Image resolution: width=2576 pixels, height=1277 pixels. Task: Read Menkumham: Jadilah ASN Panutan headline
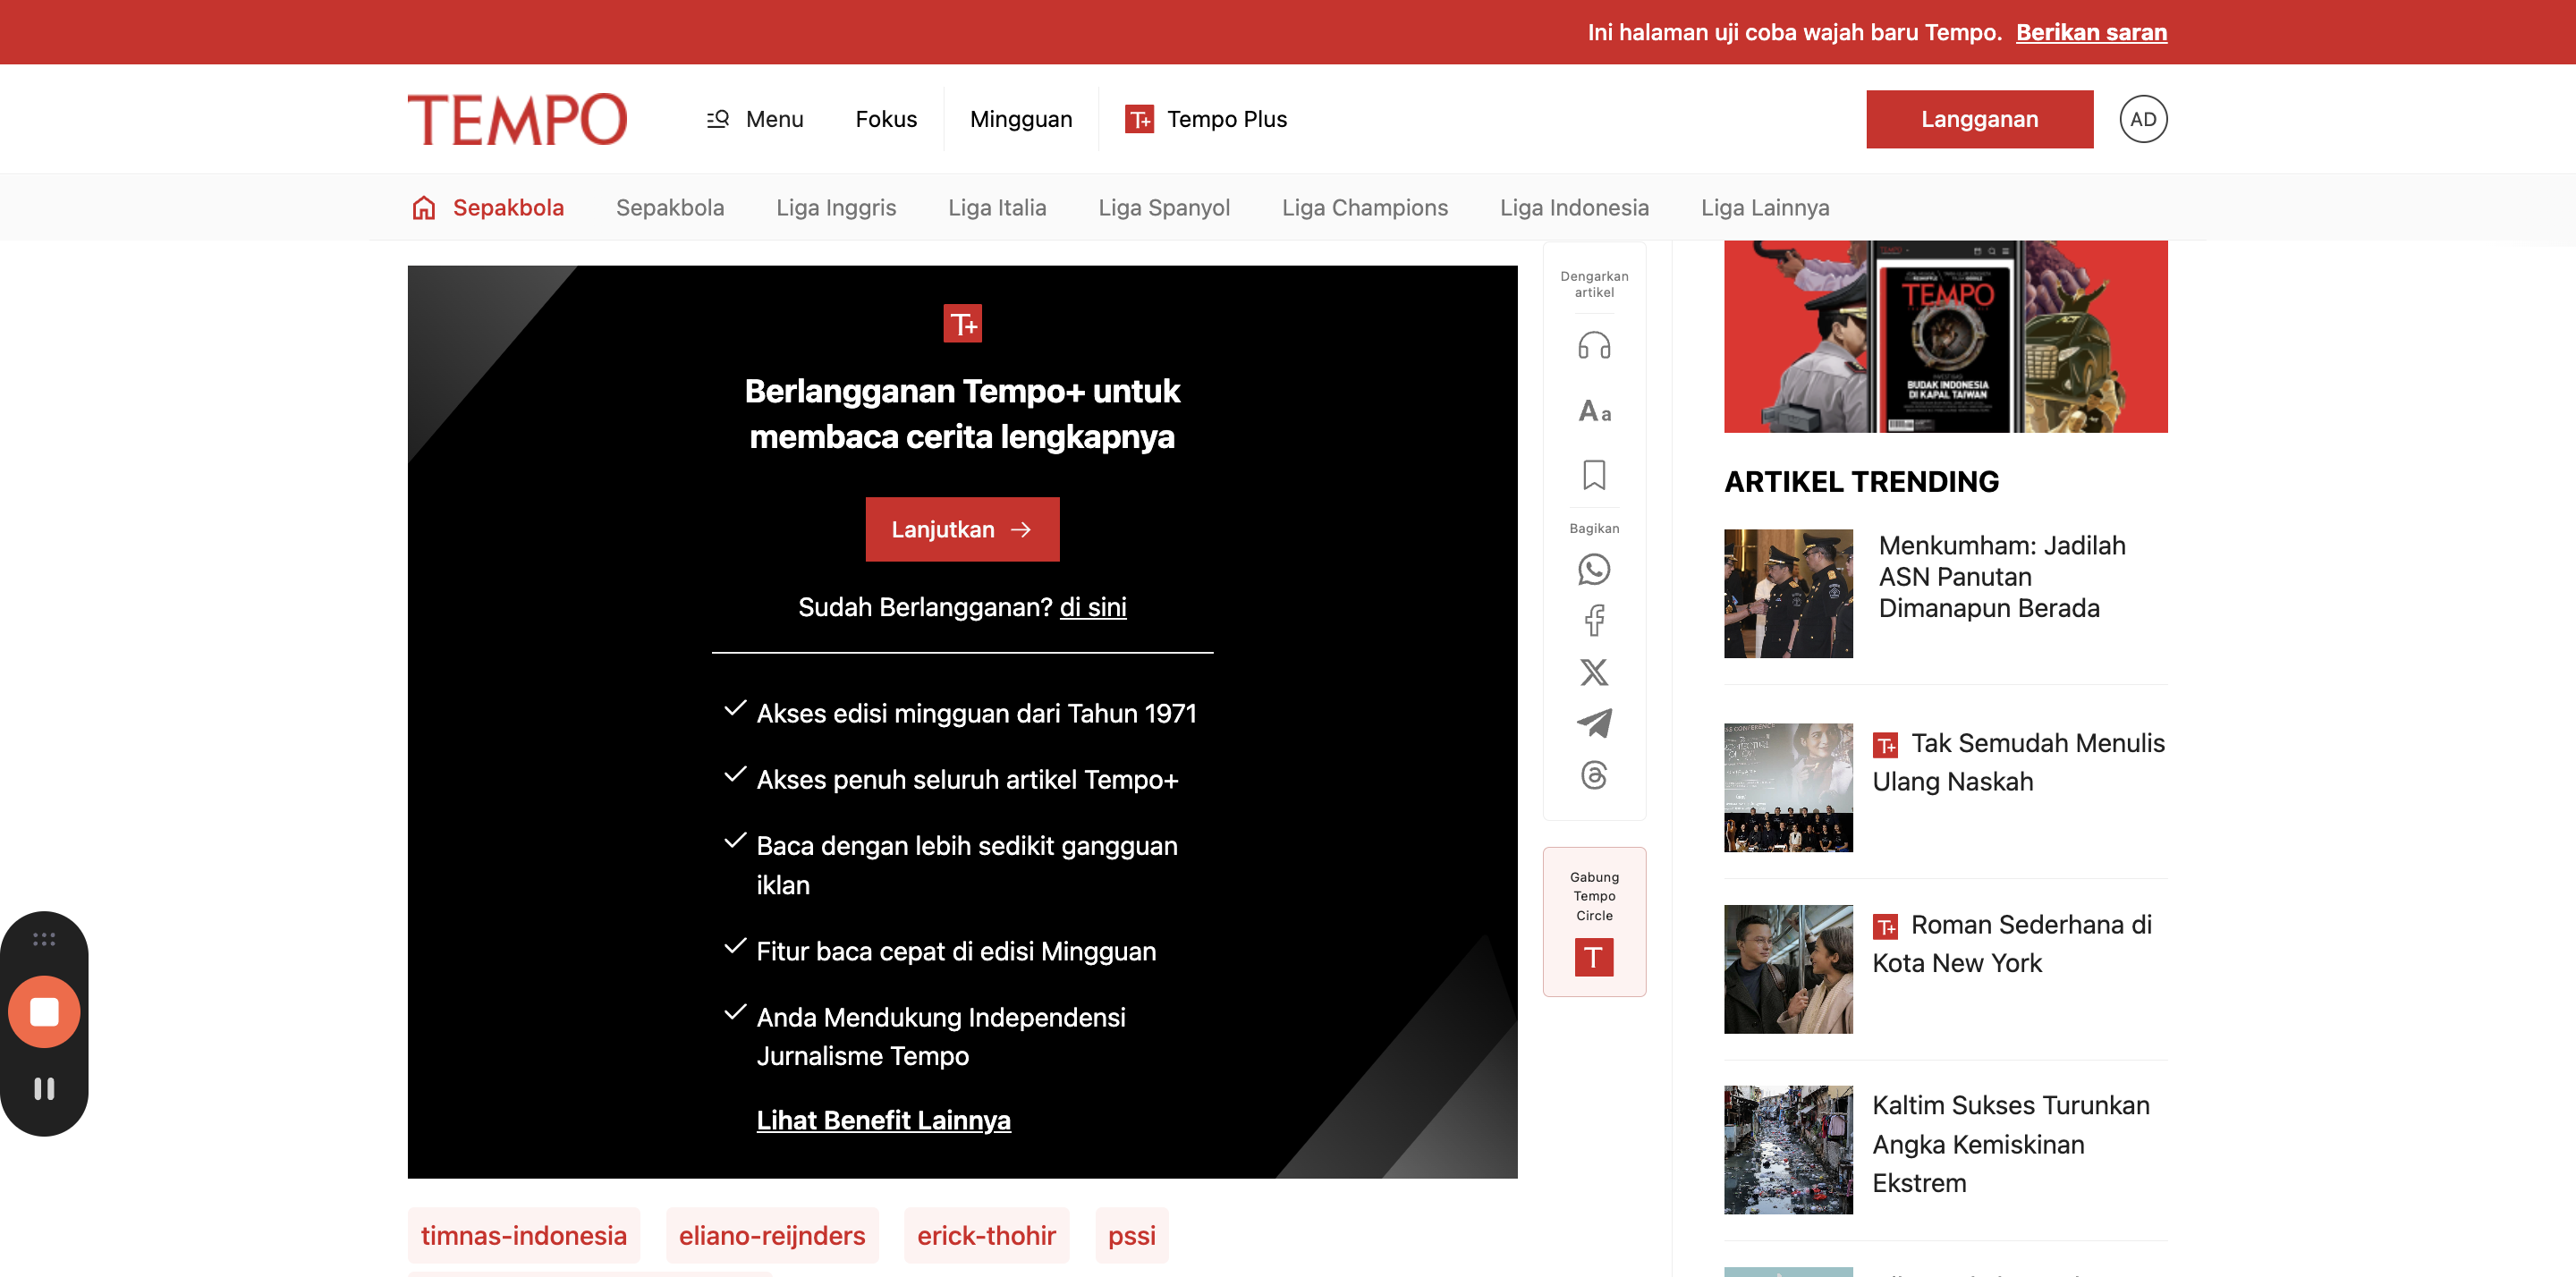2002,576
